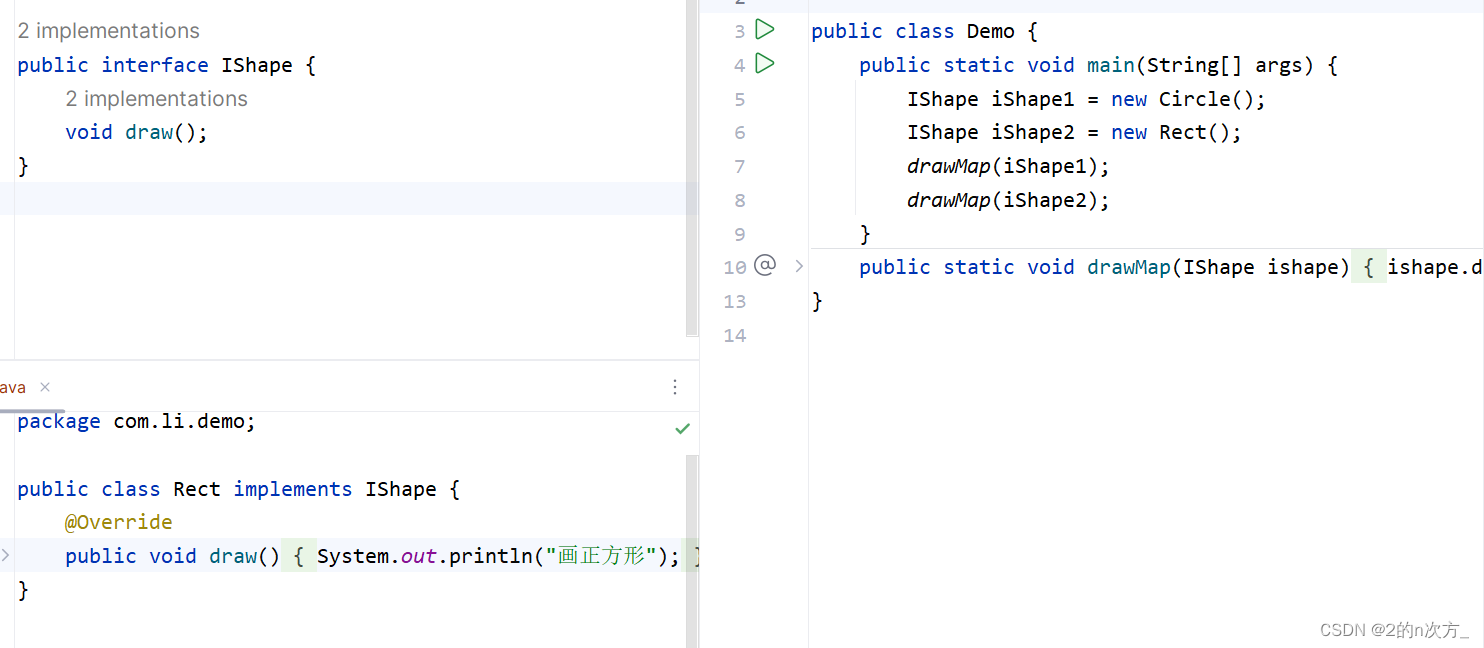The image size is (1484, 648).
Task: Click the IShape name in interface declaration
Action: tap(257, 66)
